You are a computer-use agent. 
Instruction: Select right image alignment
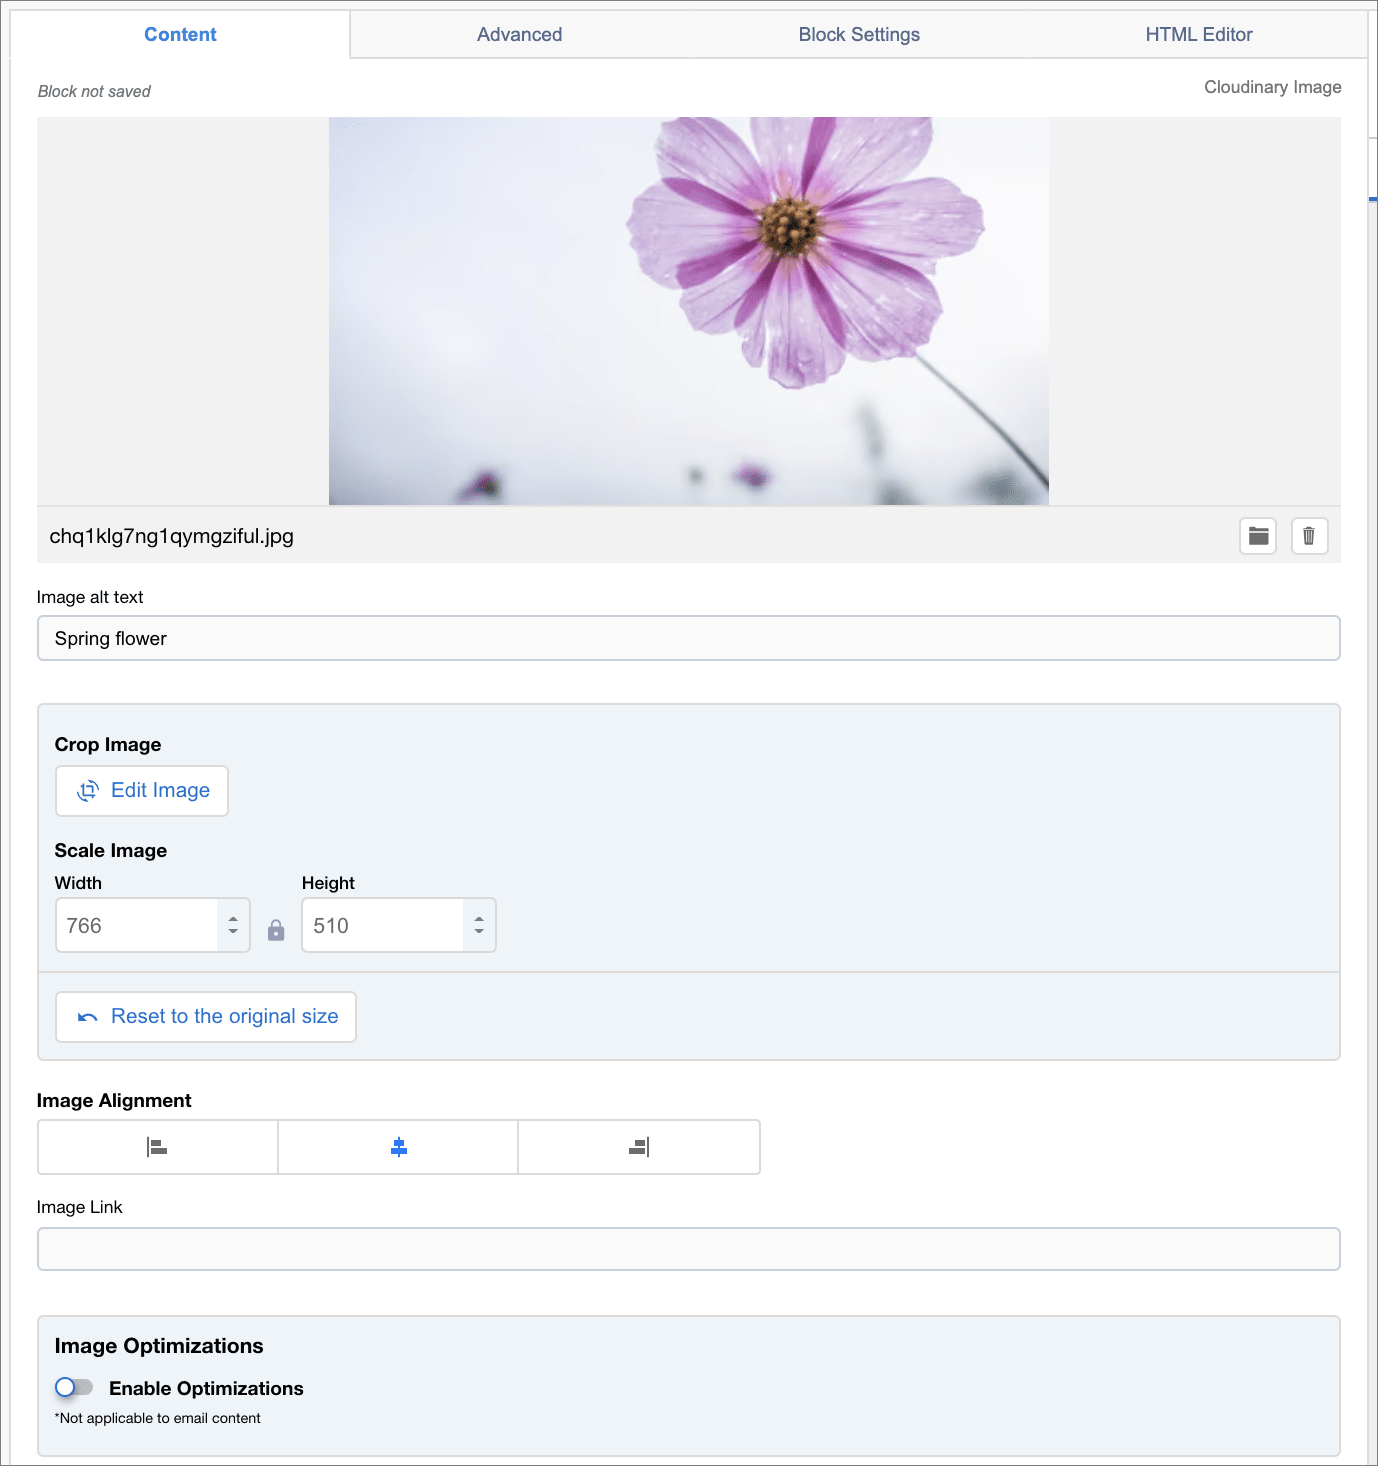point(639,1147)
